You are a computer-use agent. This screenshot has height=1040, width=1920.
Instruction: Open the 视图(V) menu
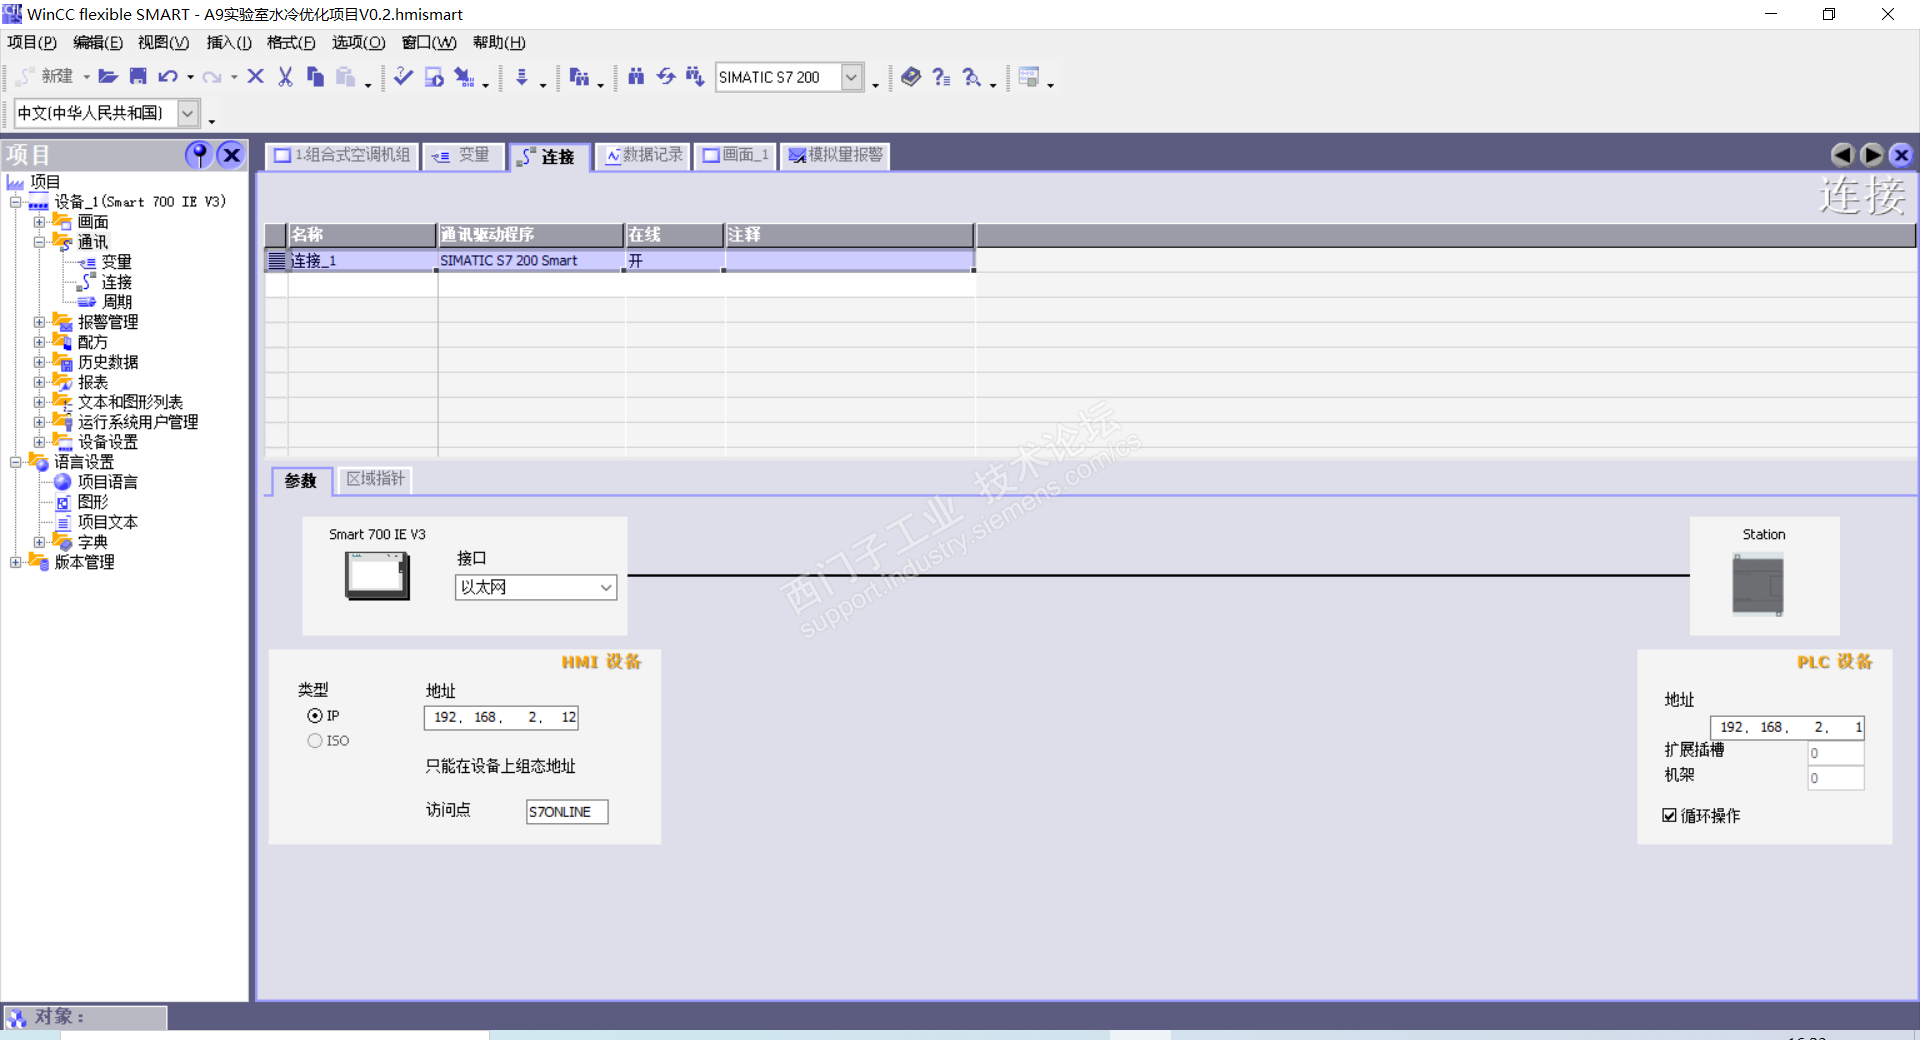coord(164,42)
